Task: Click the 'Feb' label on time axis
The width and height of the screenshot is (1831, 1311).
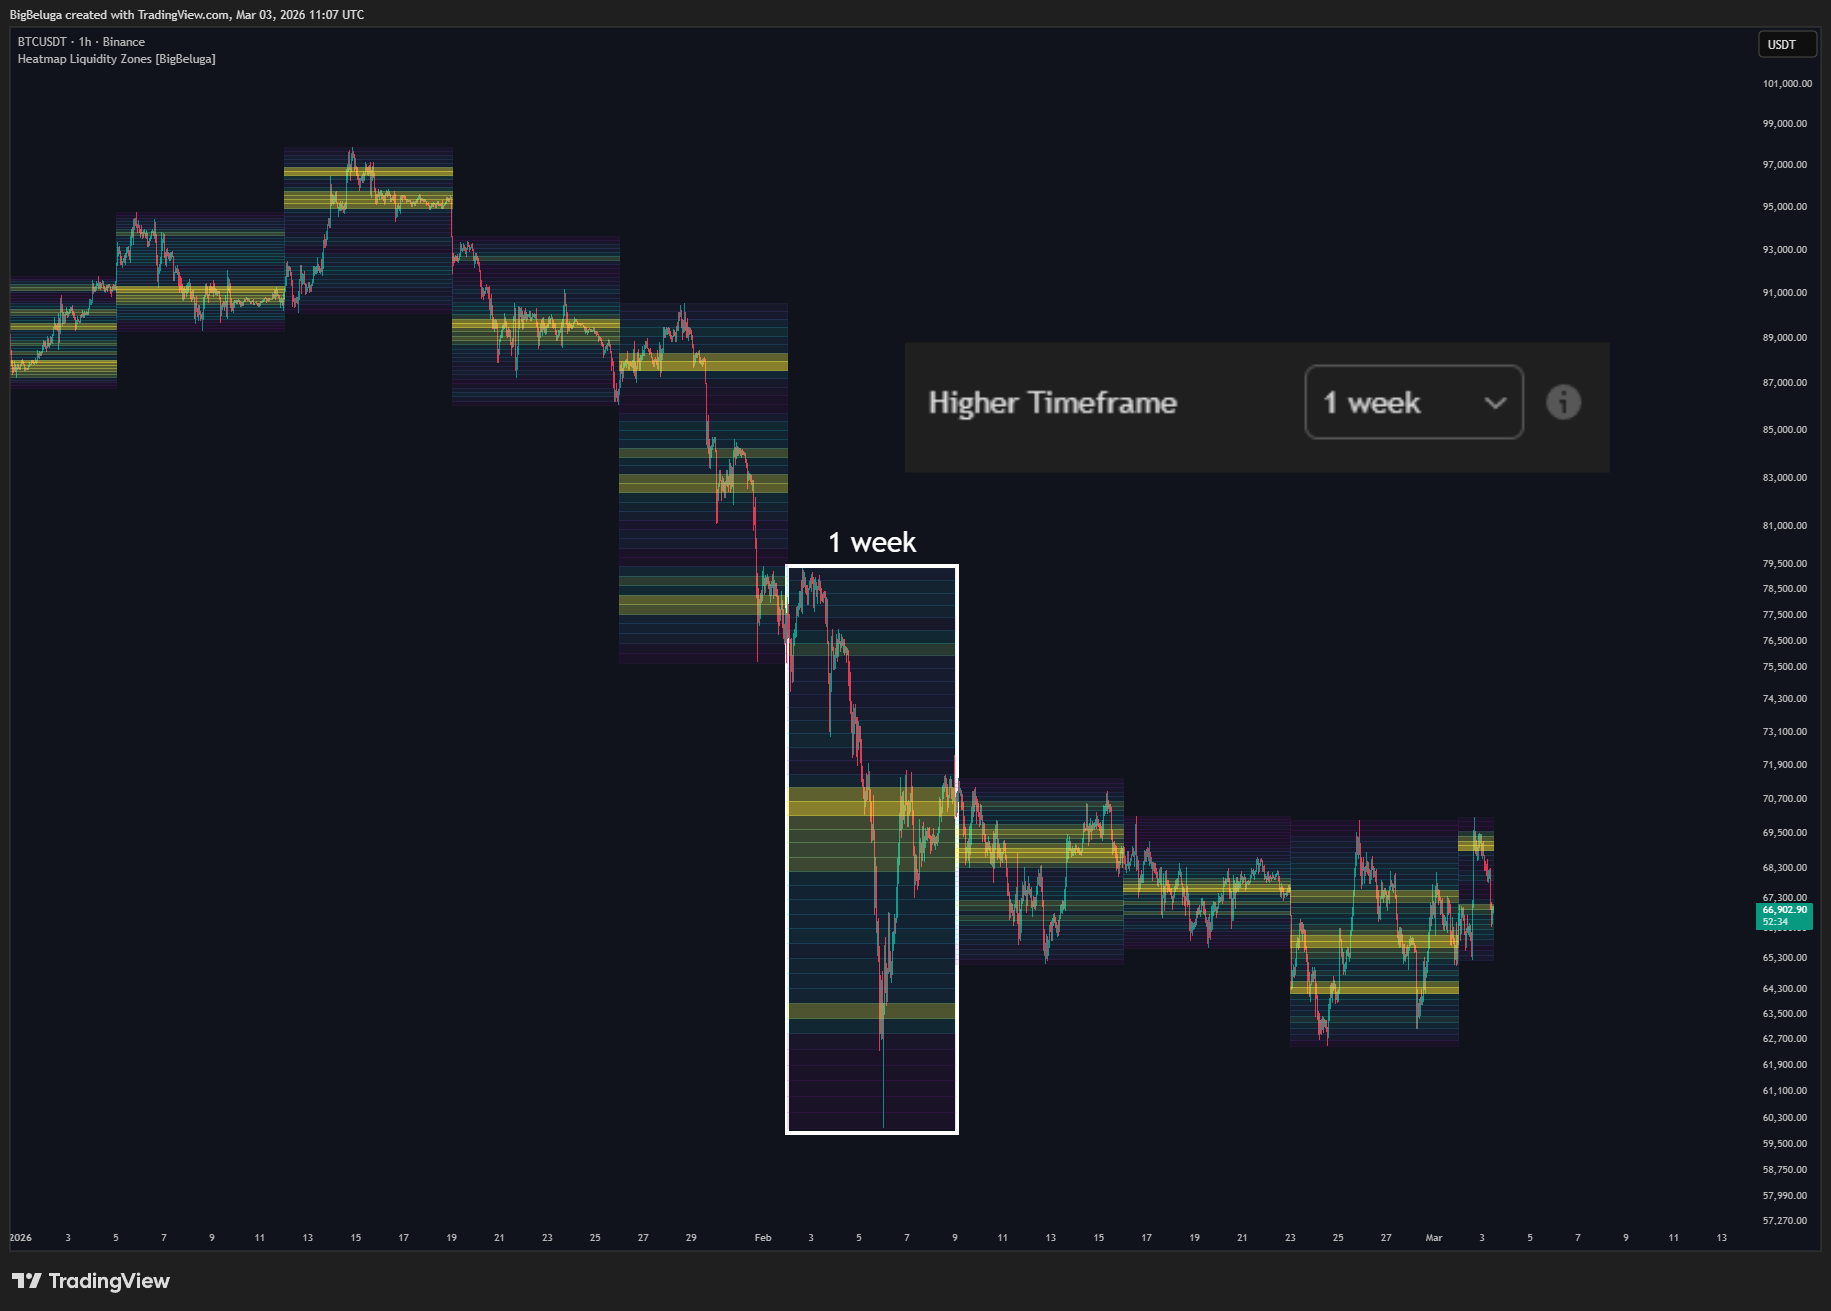Action: (763, 1238)
